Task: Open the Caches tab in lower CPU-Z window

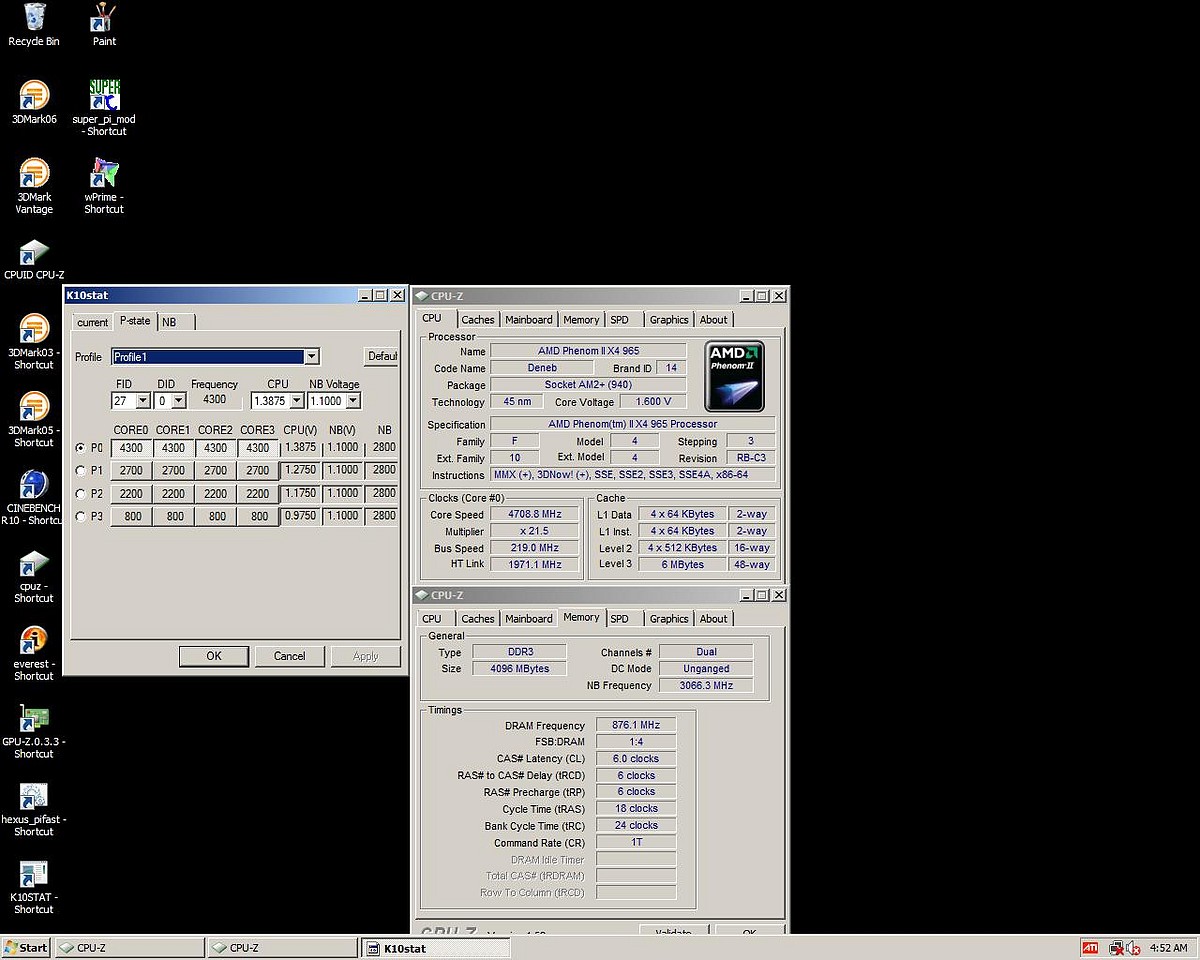Action: point(477,619)
